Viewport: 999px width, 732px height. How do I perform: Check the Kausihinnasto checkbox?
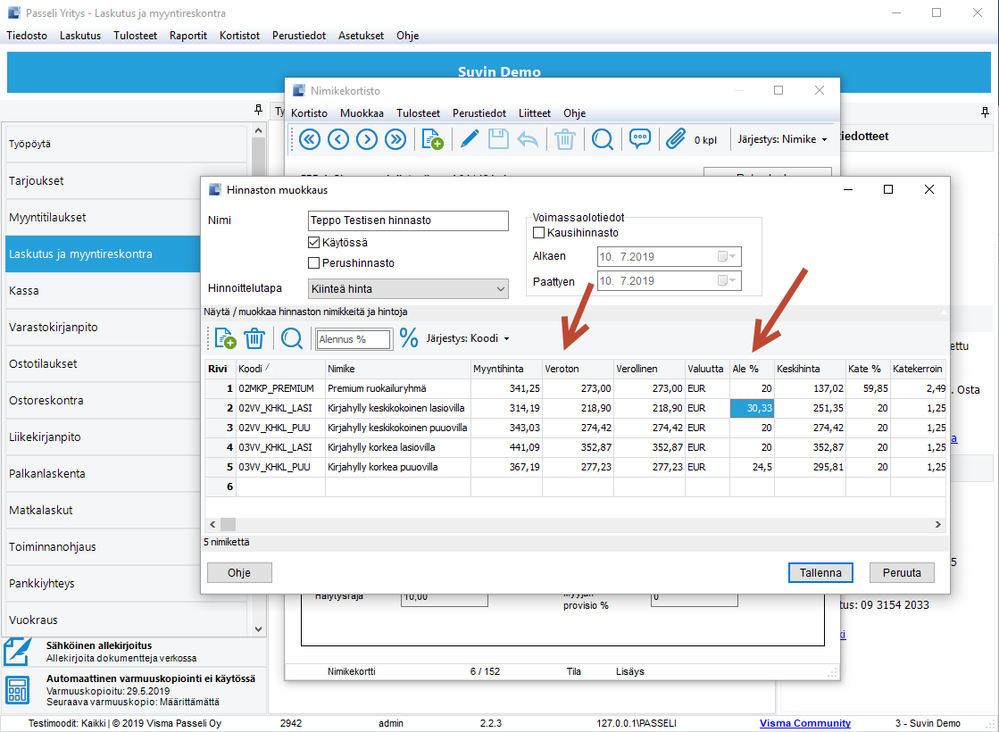539,233
